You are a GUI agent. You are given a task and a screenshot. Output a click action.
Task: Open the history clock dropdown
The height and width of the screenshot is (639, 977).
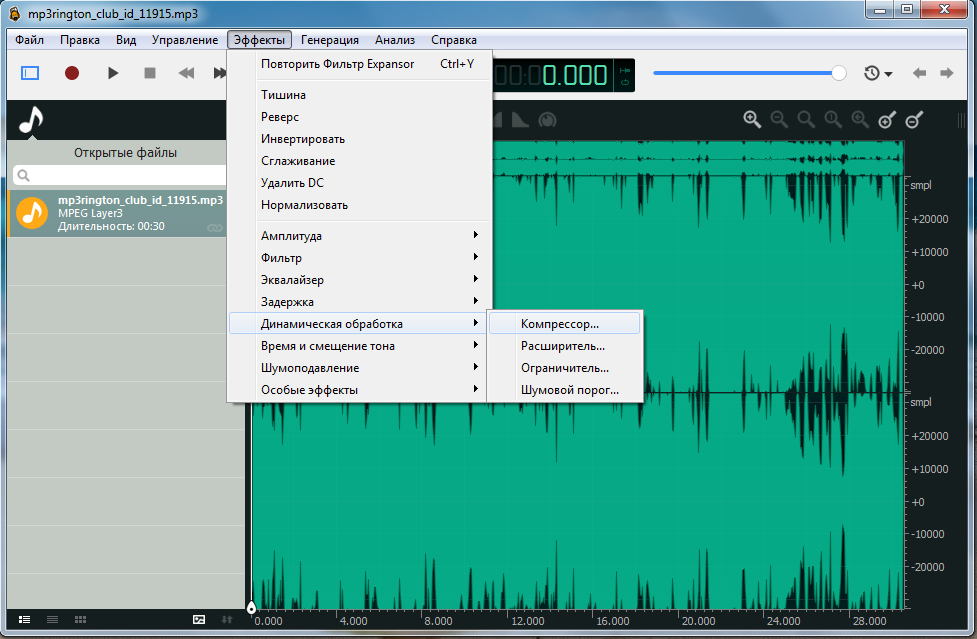point(878,73)
